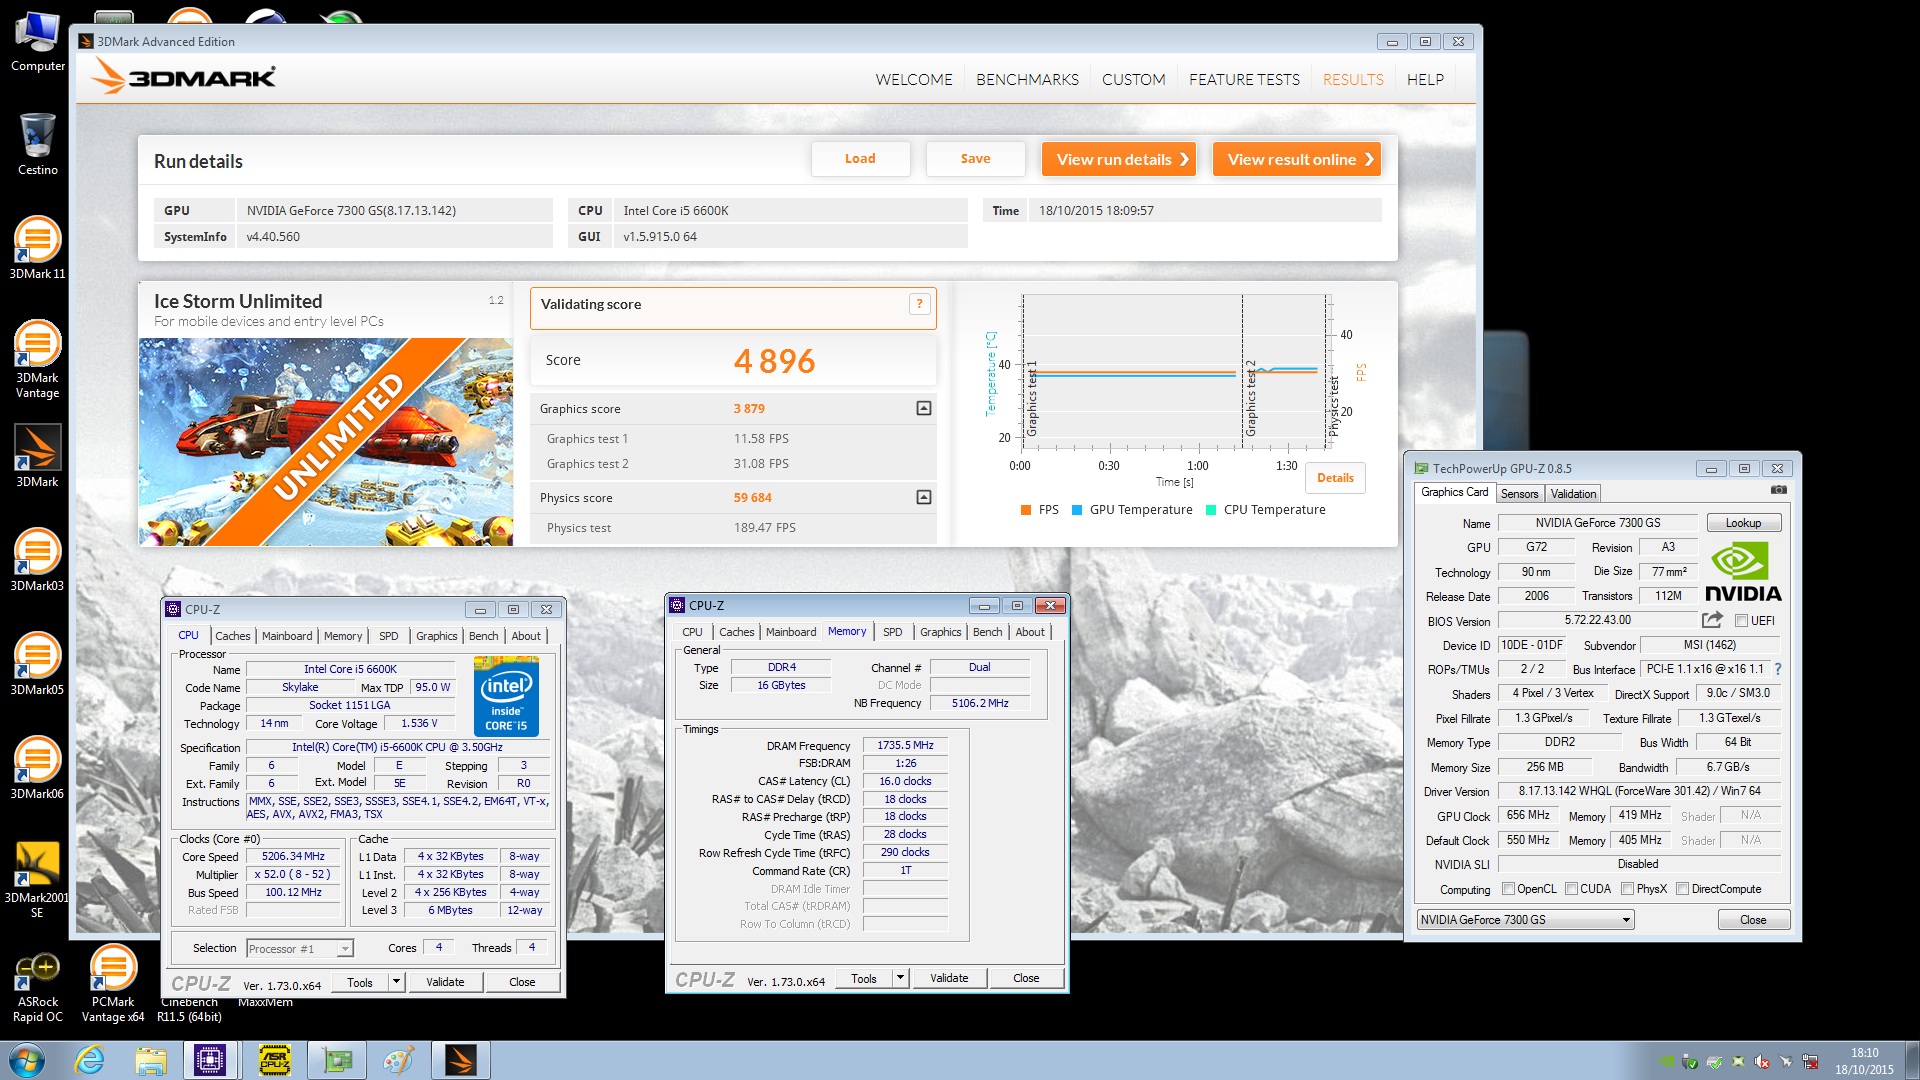The height and width of the screenshot is (1080, 1920).
Task: Click the GPU-Z screenshot camera icon
Action: [x=1778, y=490]
